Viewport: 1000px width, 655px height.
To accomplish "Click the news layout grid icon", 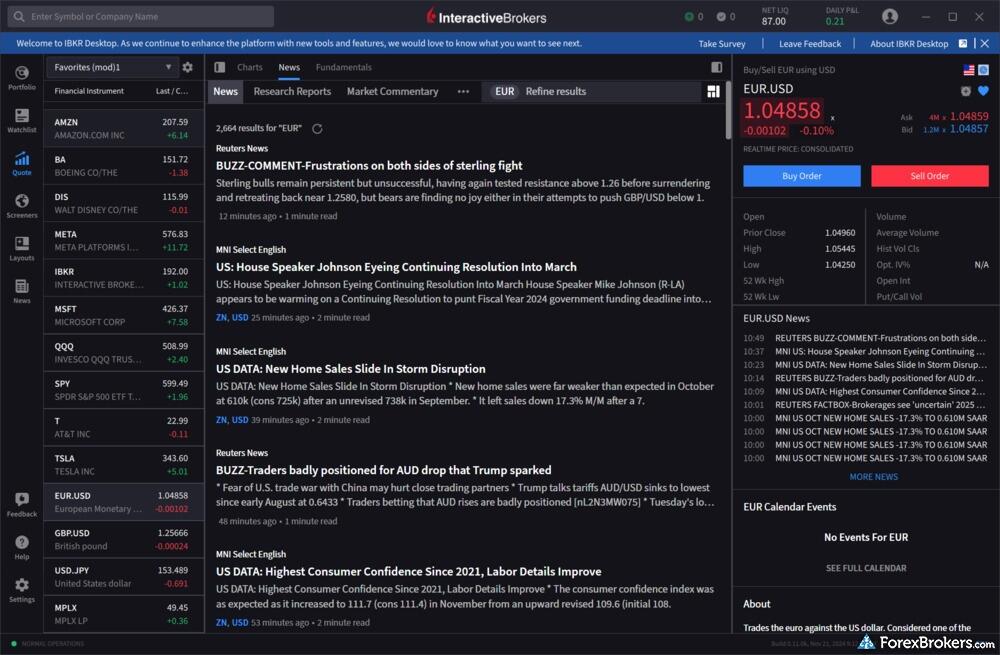I will (713, 91).
